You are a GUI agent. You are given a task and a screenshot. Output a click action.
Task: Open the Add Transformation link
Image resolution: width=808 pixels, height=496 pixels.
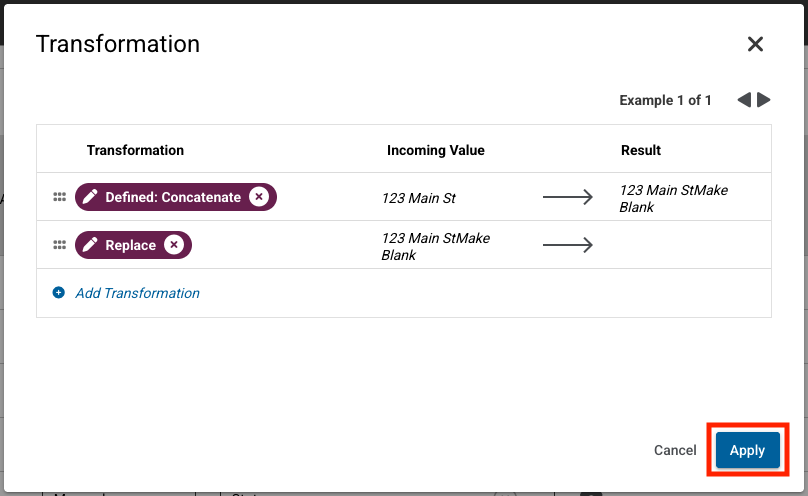(138, 293)
